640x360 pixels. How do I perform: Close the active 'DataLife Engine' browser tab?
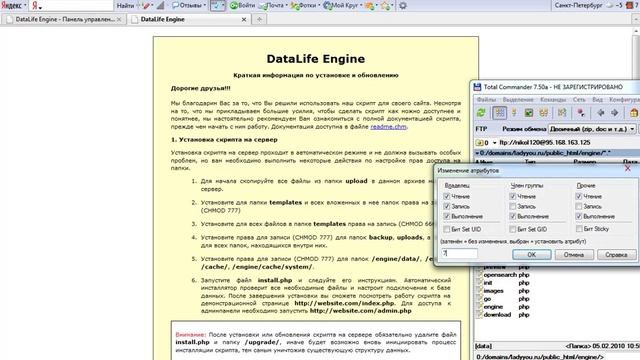click(x=244, y=19)
